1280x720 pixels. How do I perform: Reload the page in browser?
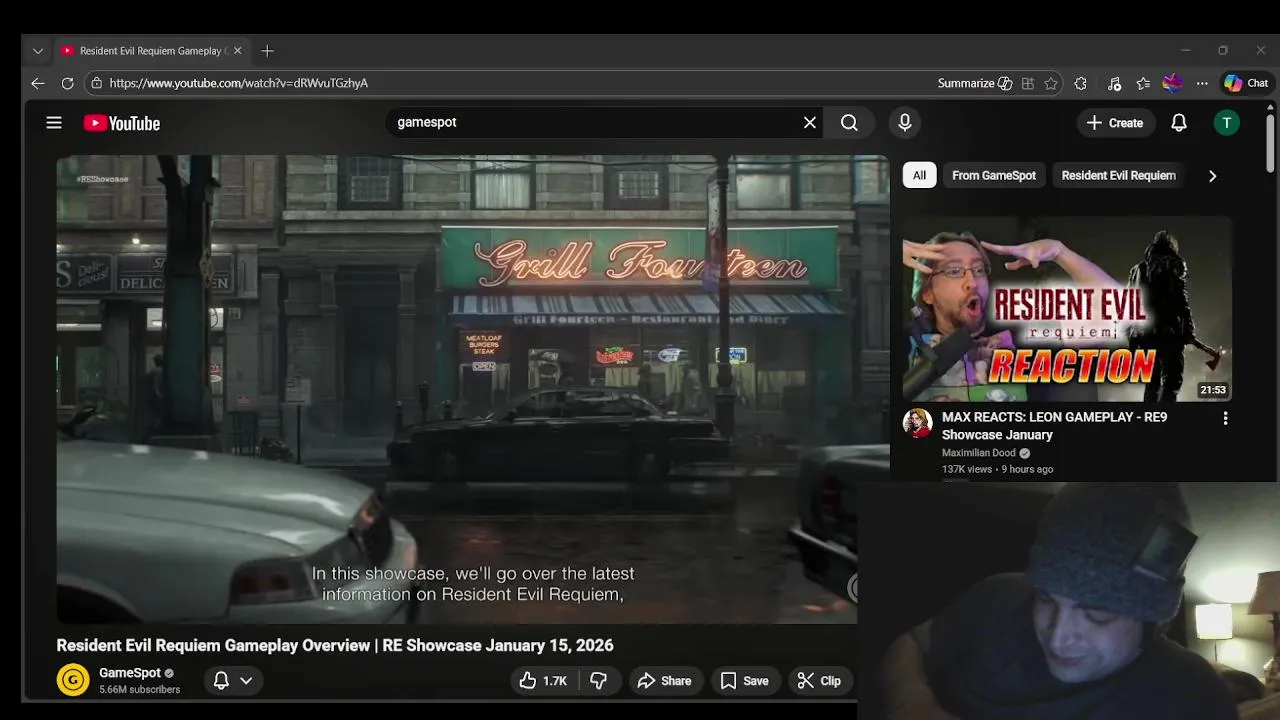click(x=67, y=83)
